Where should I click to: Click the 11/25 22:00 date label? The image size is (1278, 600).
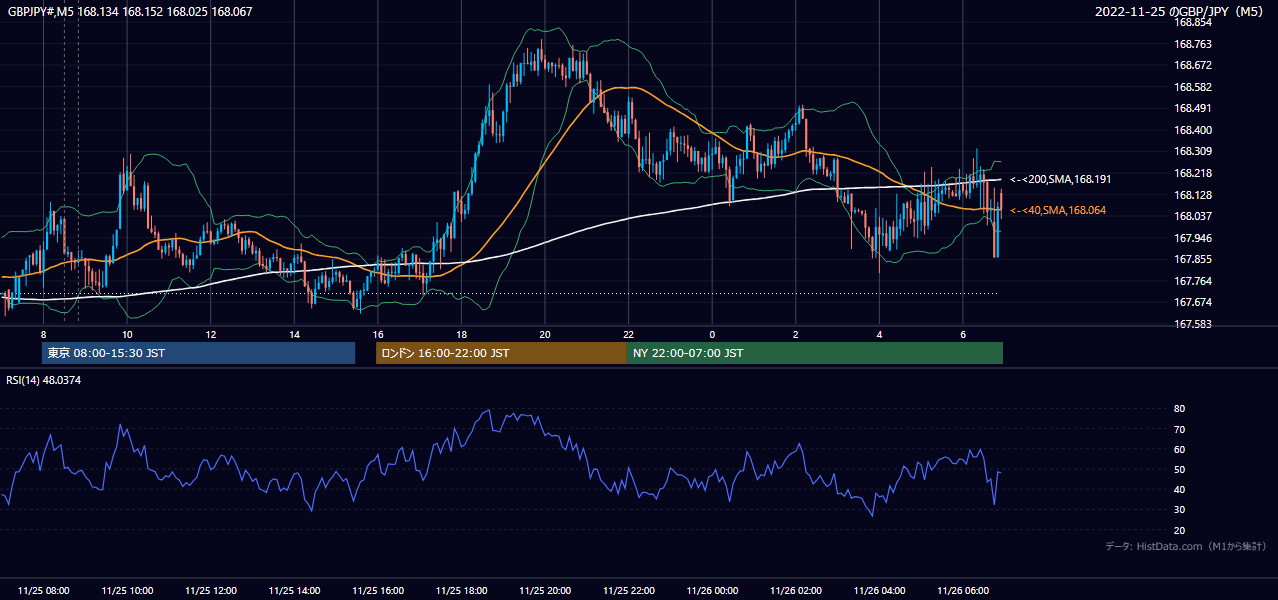(629, 590)
